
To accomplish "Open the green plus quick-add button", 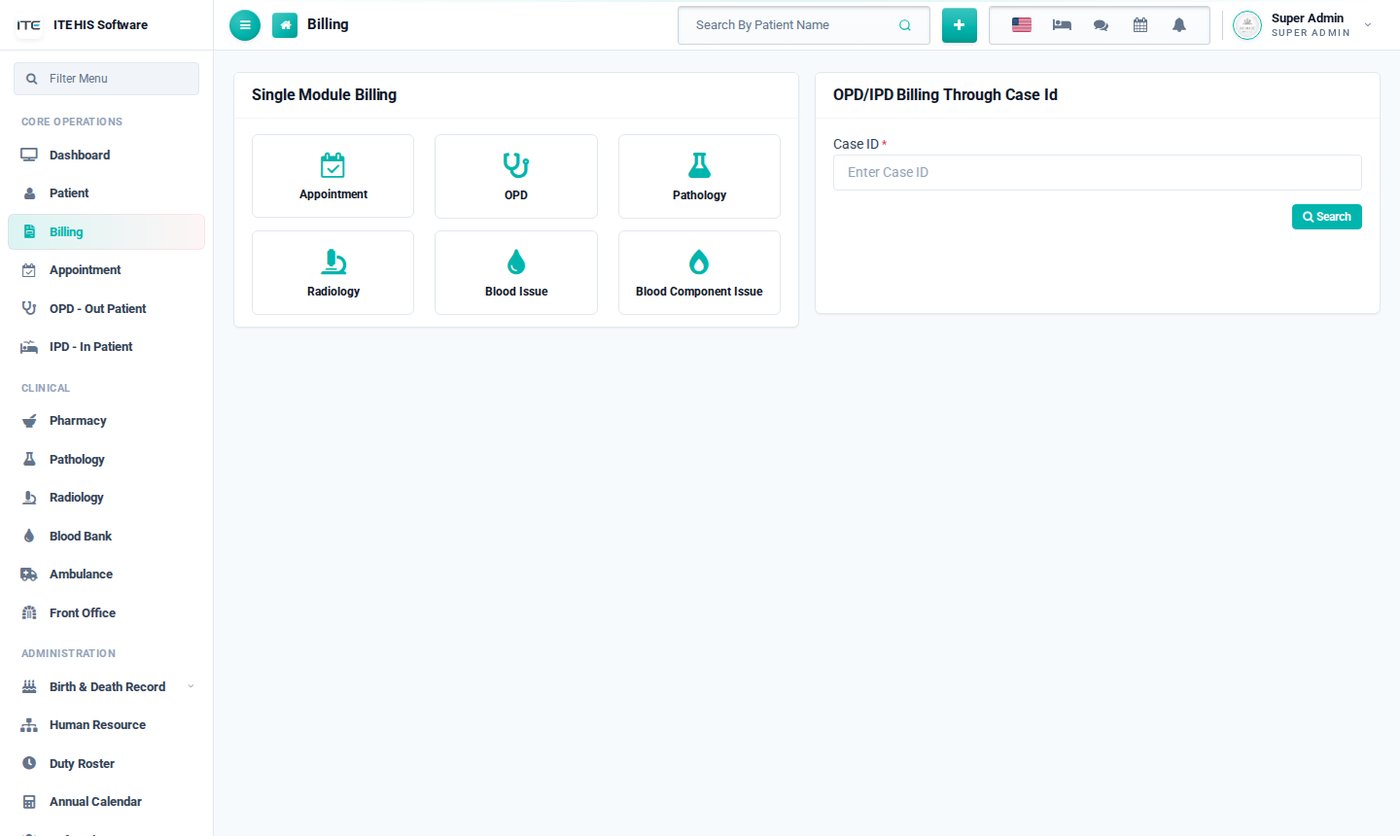I will coord(959,25).
